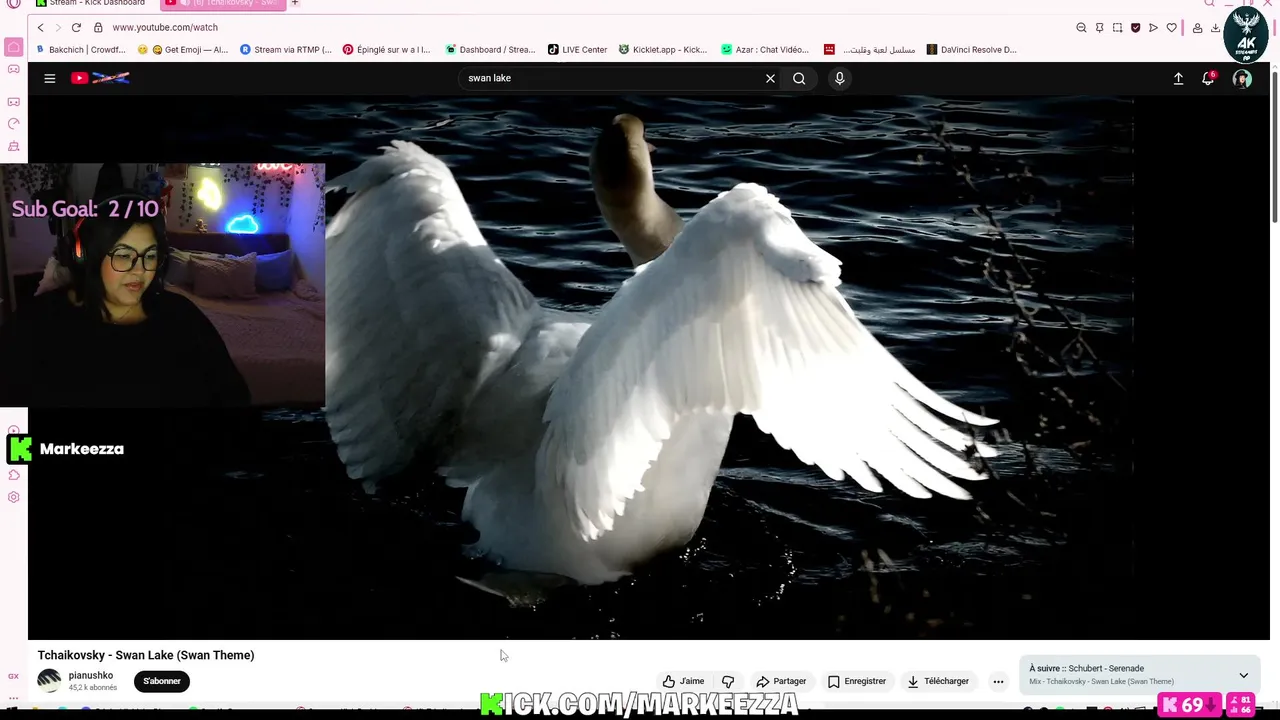Screen dimensions: 1280x720
Task: Click the Opera home sidebar icon
Action: [x=13, y=47]
